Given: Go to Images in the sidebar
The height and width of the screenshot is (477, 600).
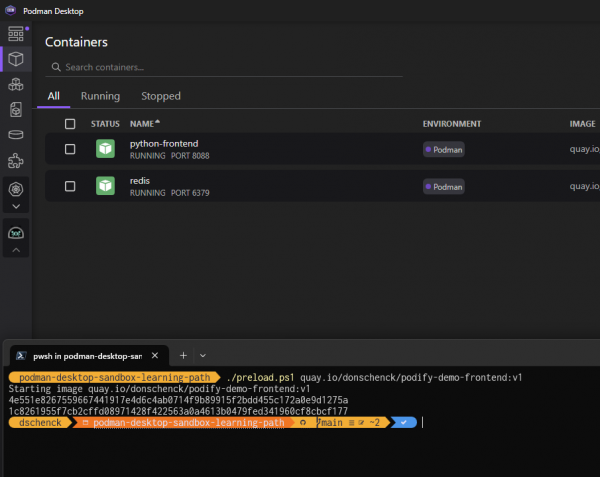Looking at the screenshot, I should pyautogui.click(x=15, y=110).
